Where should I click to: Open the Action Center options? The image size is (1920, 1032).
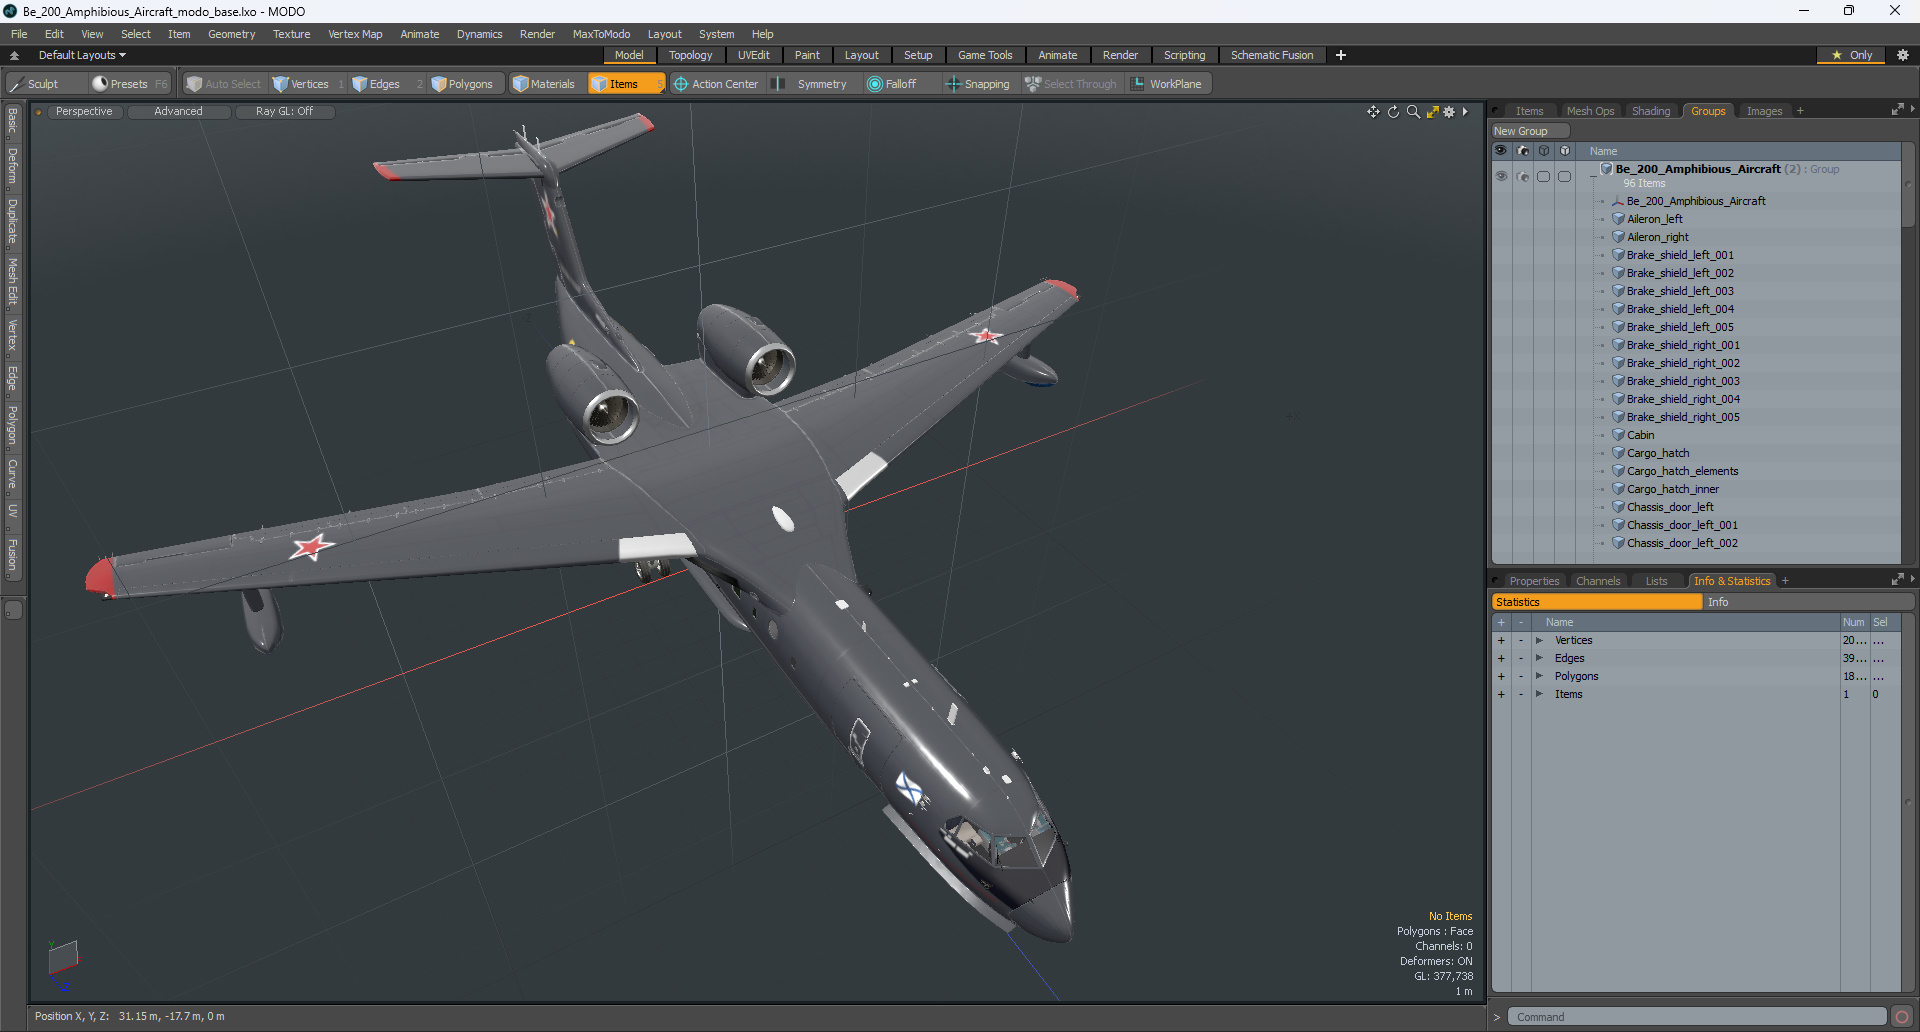[716, 84]
